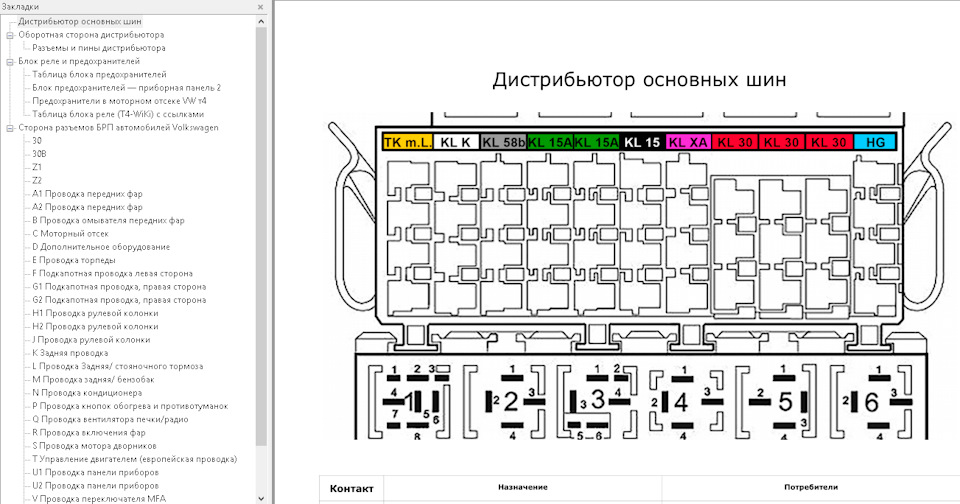The width and height of the screenshot is (960, 504).
Task: Select the 30 bookmark entry
Action: pos(37,141)
